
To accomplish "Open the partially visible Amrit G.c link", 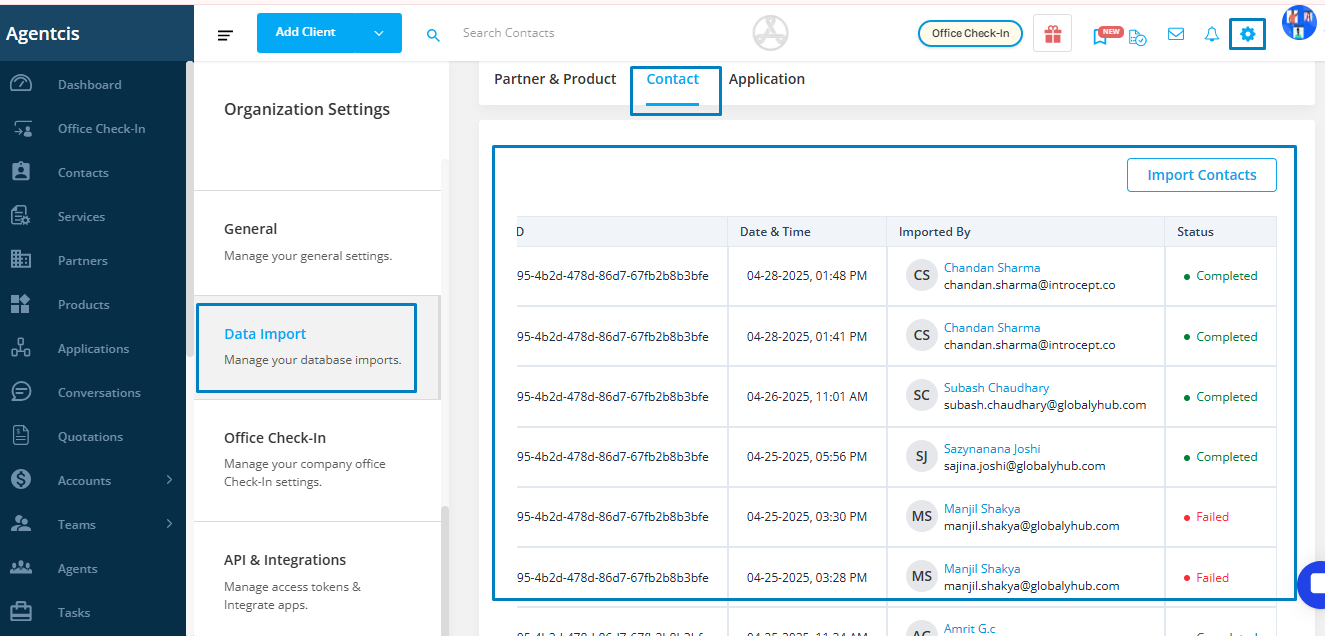I will [970, 629].
